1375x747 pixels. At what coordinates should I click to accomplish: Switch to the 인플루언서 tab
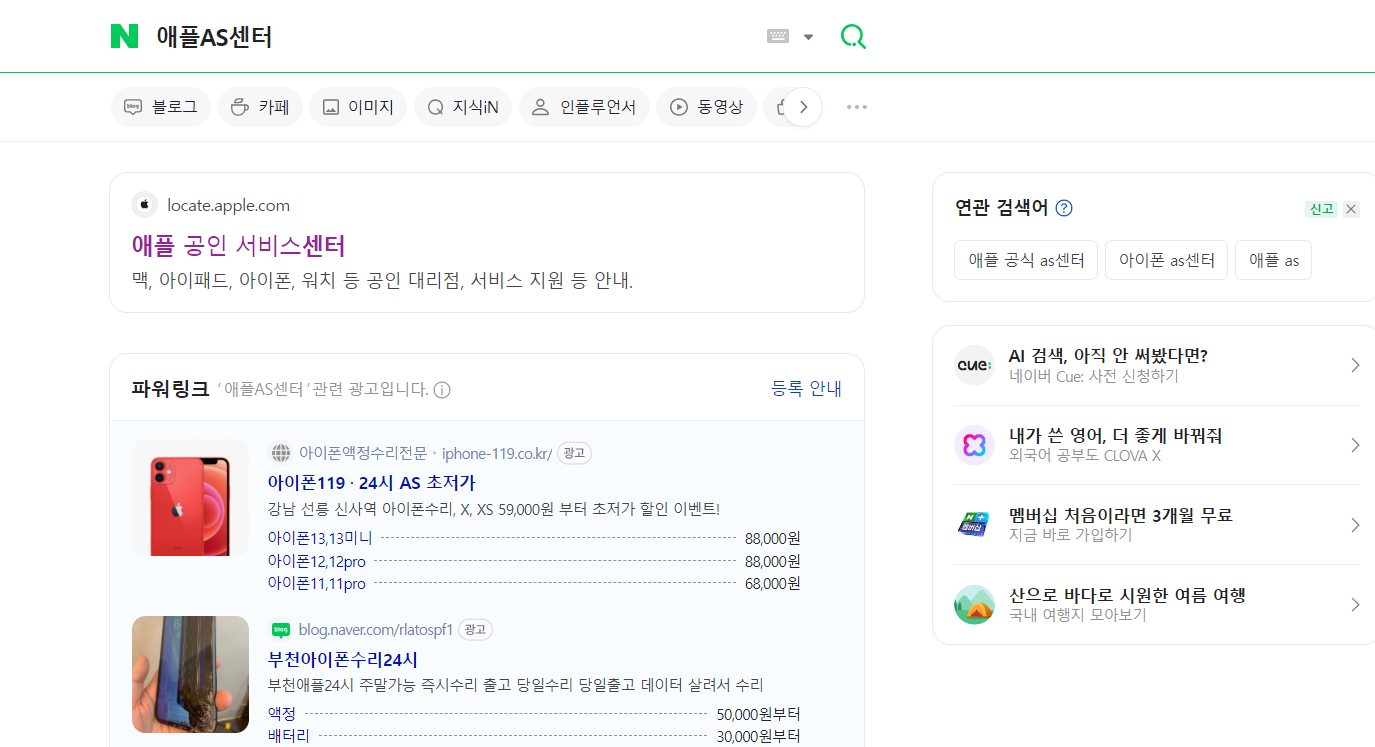click(584, 107)
